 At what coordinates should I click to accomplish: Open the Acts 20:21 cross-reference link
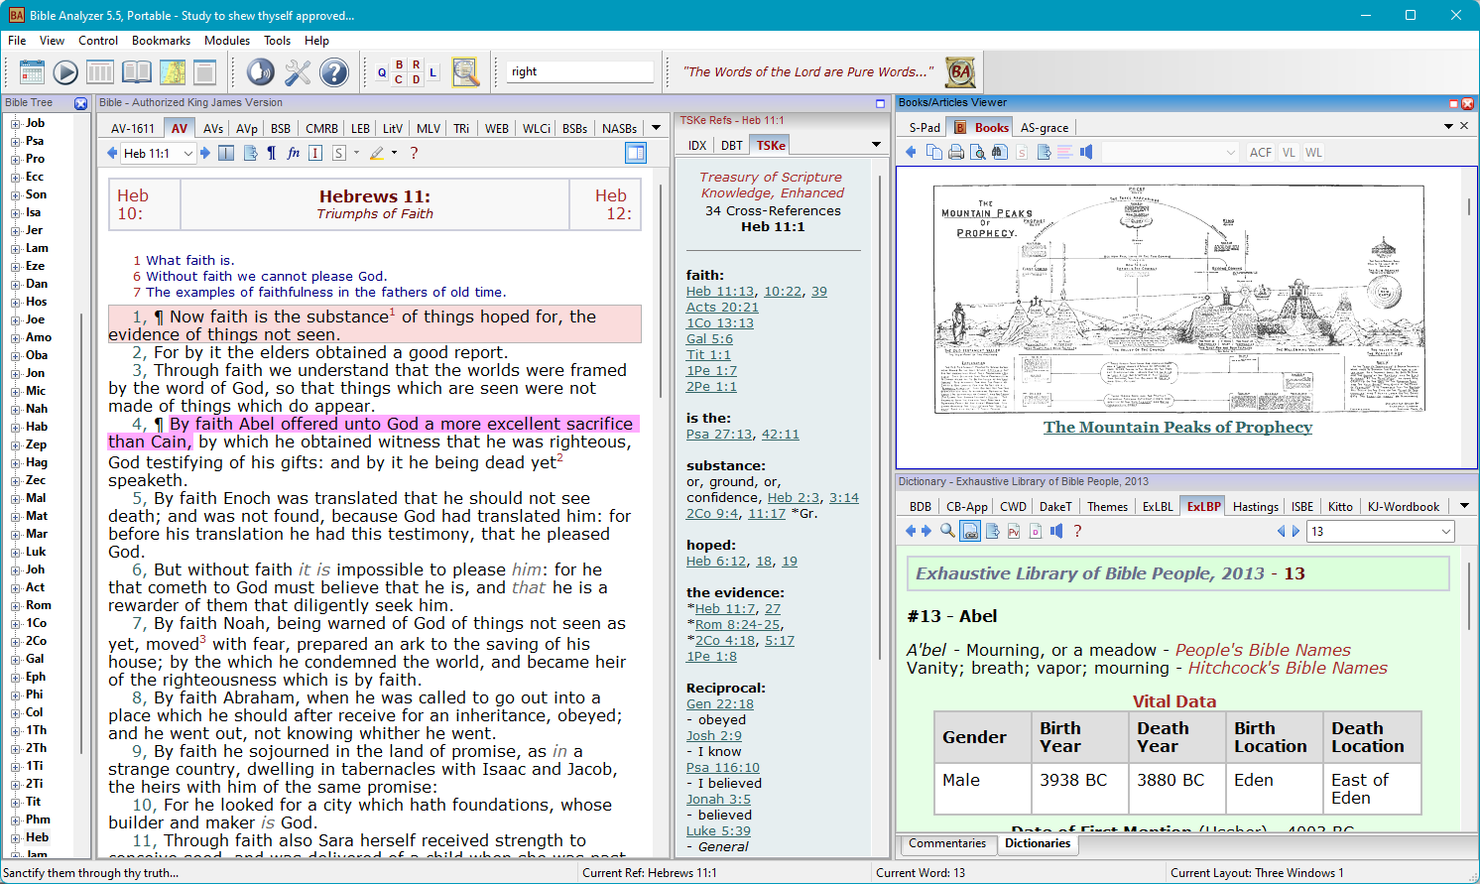722,307
